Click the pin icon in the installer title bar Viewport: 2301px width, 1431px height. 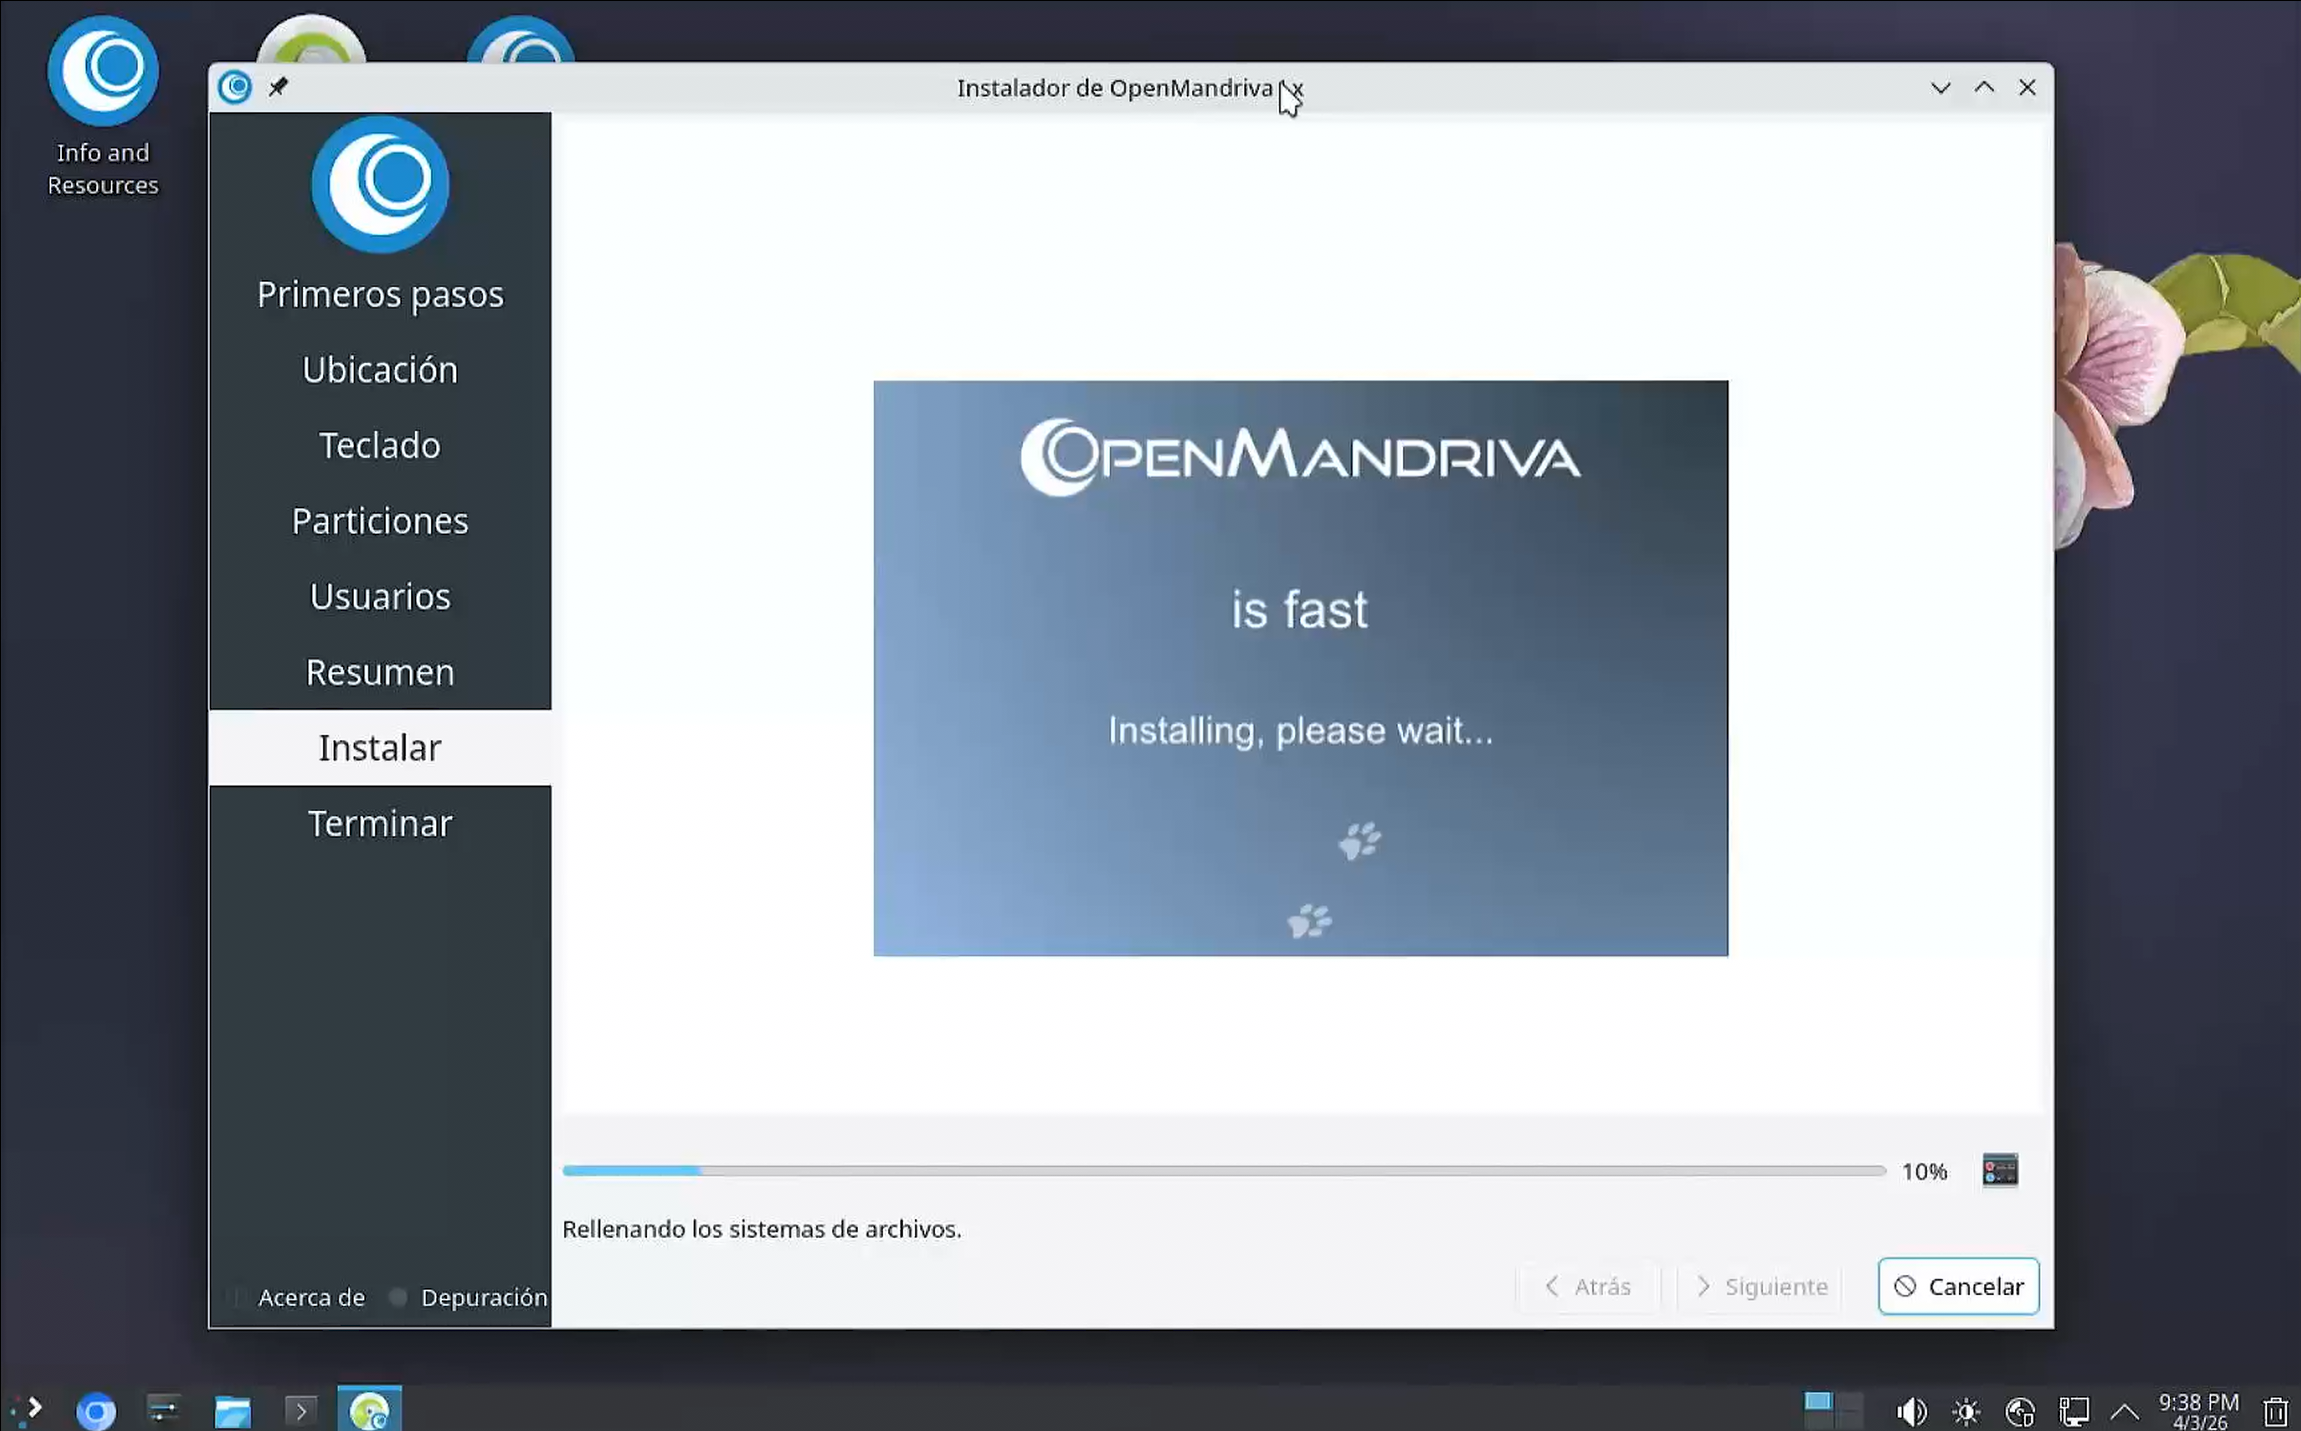[x=278, y=87]
